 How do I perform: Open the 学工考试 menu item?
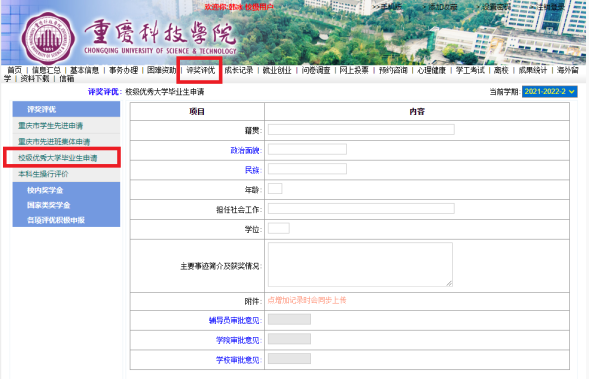(x=470, y=70)
